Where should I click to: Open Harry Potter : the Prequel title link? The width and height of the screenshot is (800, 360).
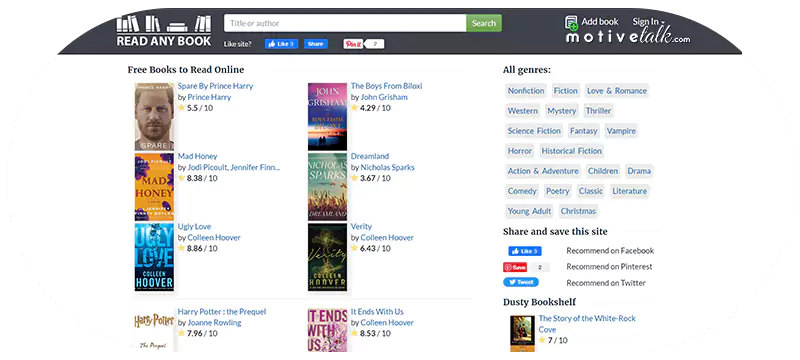point(222,312)
